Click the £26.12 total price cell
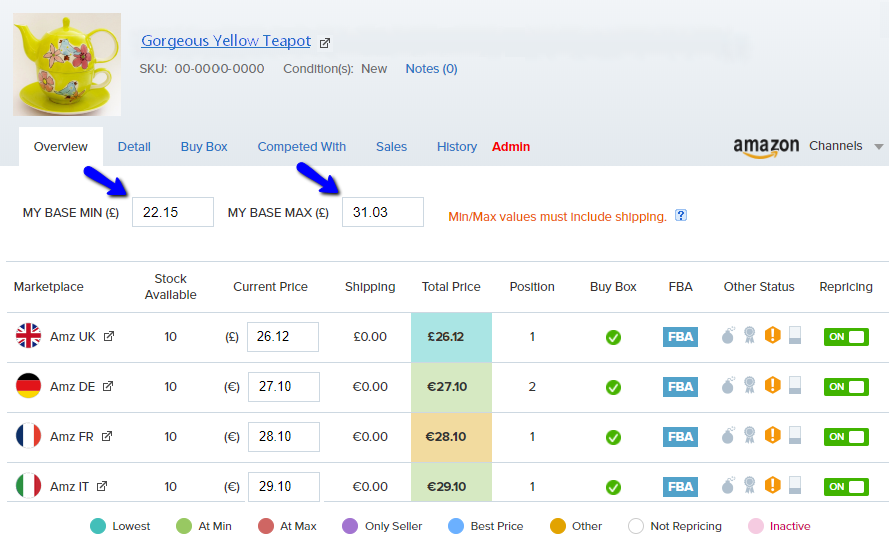Image resolution: width=889 pixels, height=547 pixels. pos(451,337)
